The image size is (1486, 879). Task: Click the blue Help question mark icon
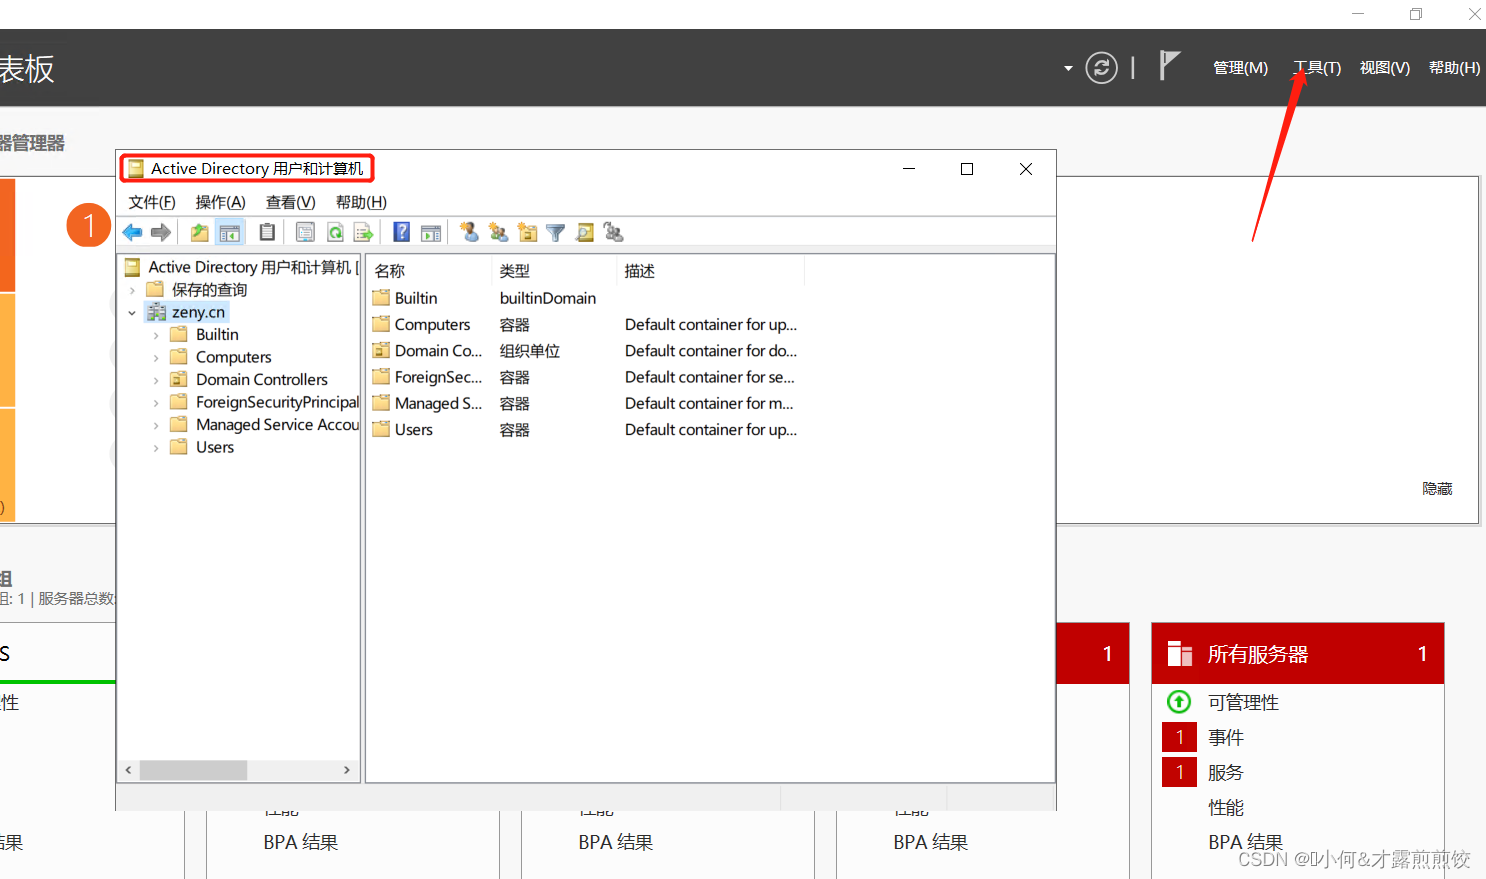(401, 233)
